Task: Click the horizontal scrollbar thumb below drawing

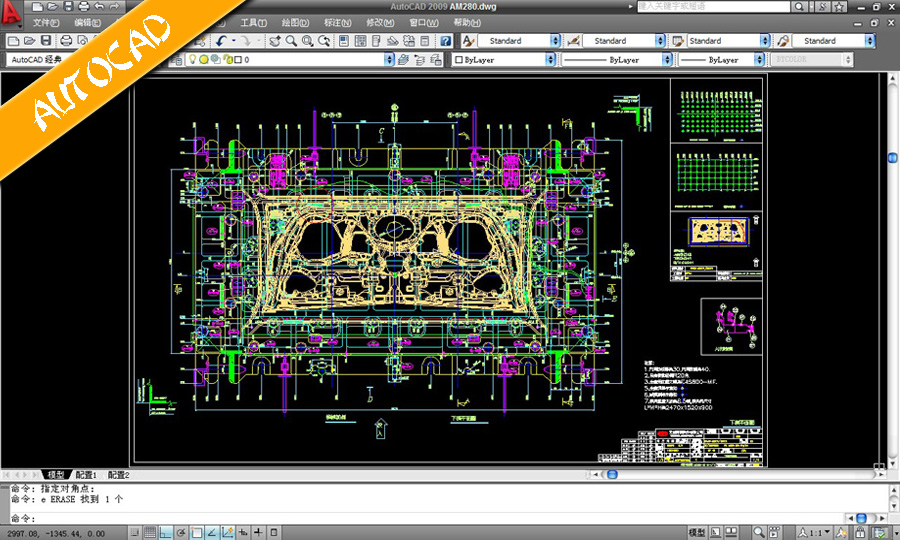Action: [x=612, y=475]
